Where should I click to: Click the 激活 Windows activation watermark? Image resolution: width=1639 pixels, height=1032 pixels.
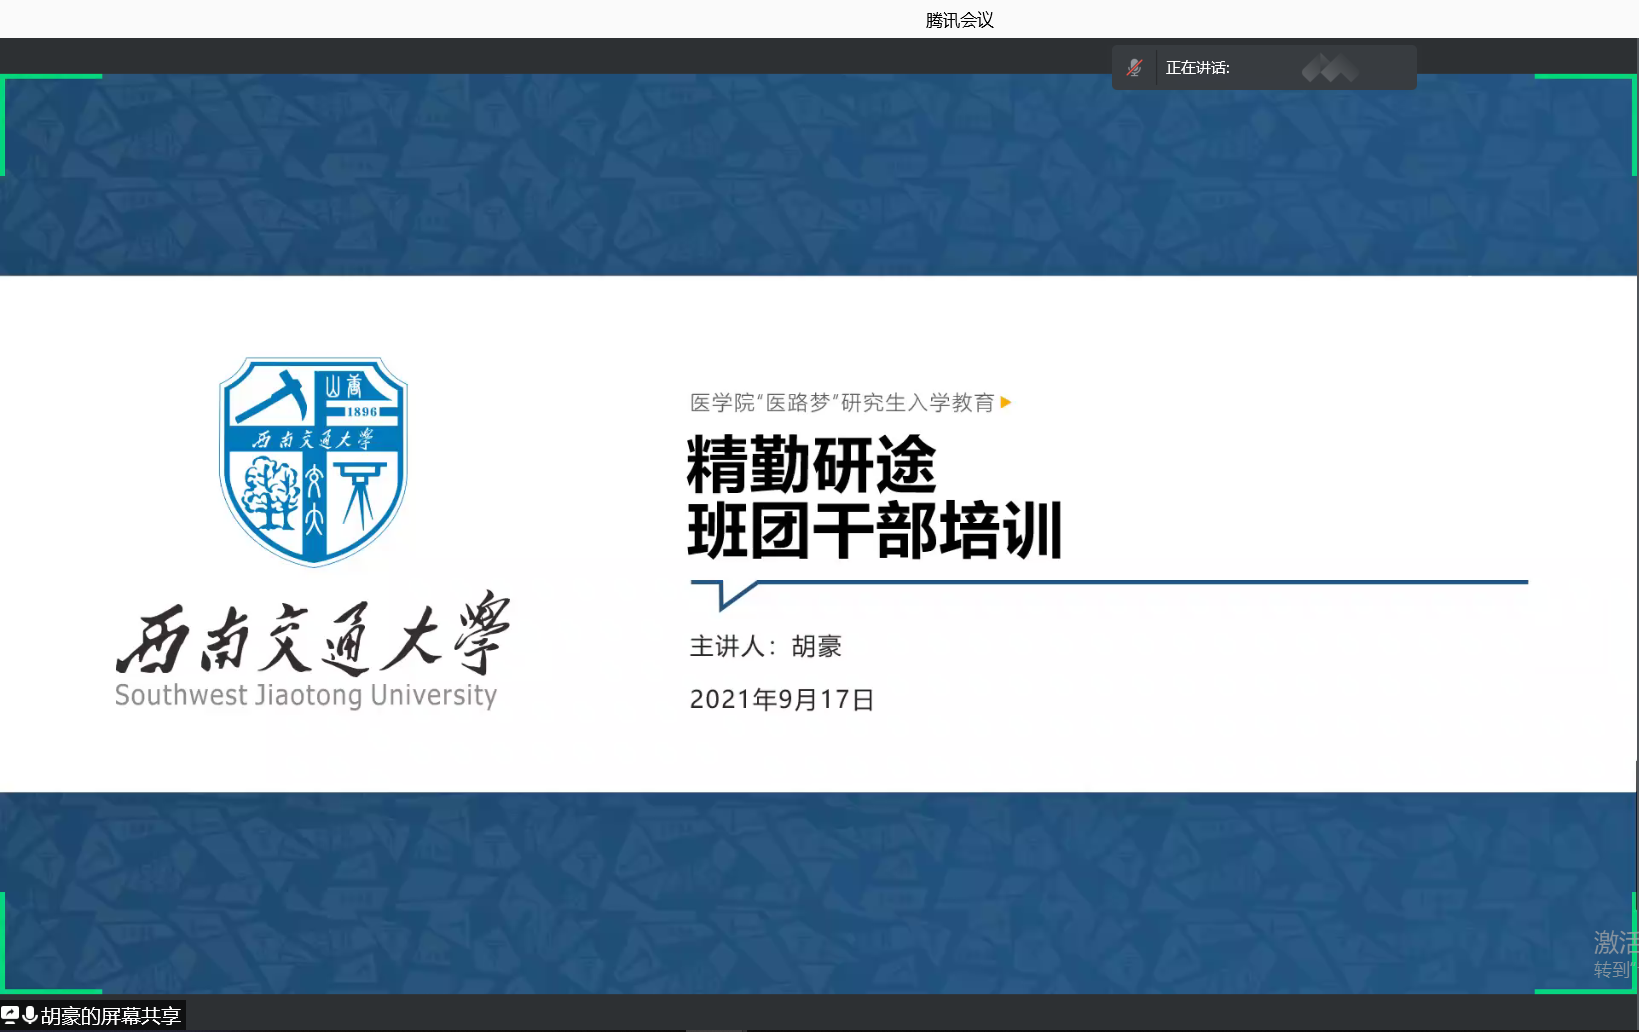coord(1614,954)
